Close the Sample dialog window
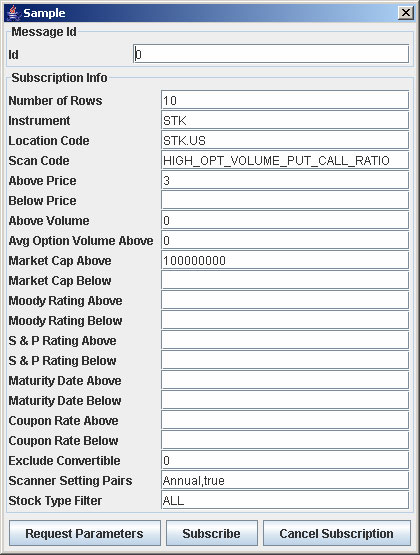Screen dimensions: 420x555 pos(405,13)
